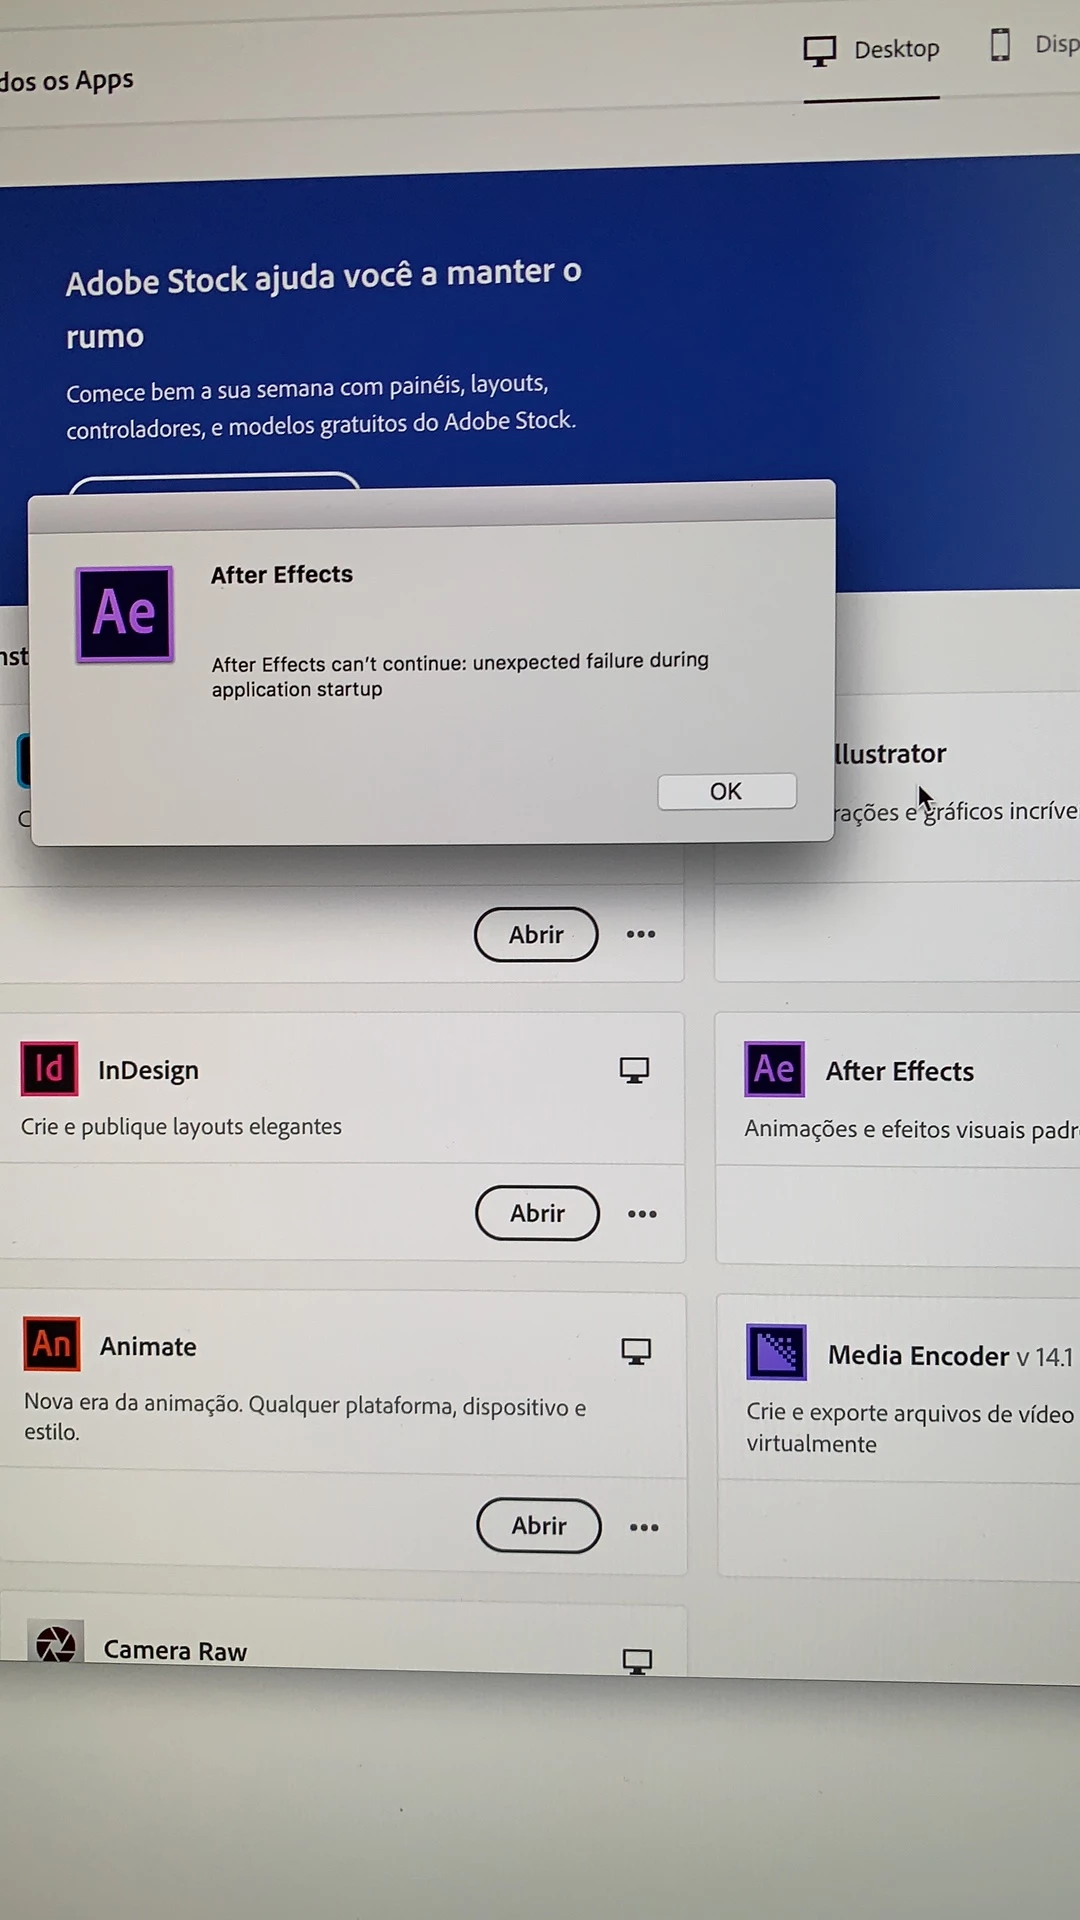Click the After Effects icon in the error dialog
Viewport: 1080px width, 1920px height.
(x=125, y=614)
